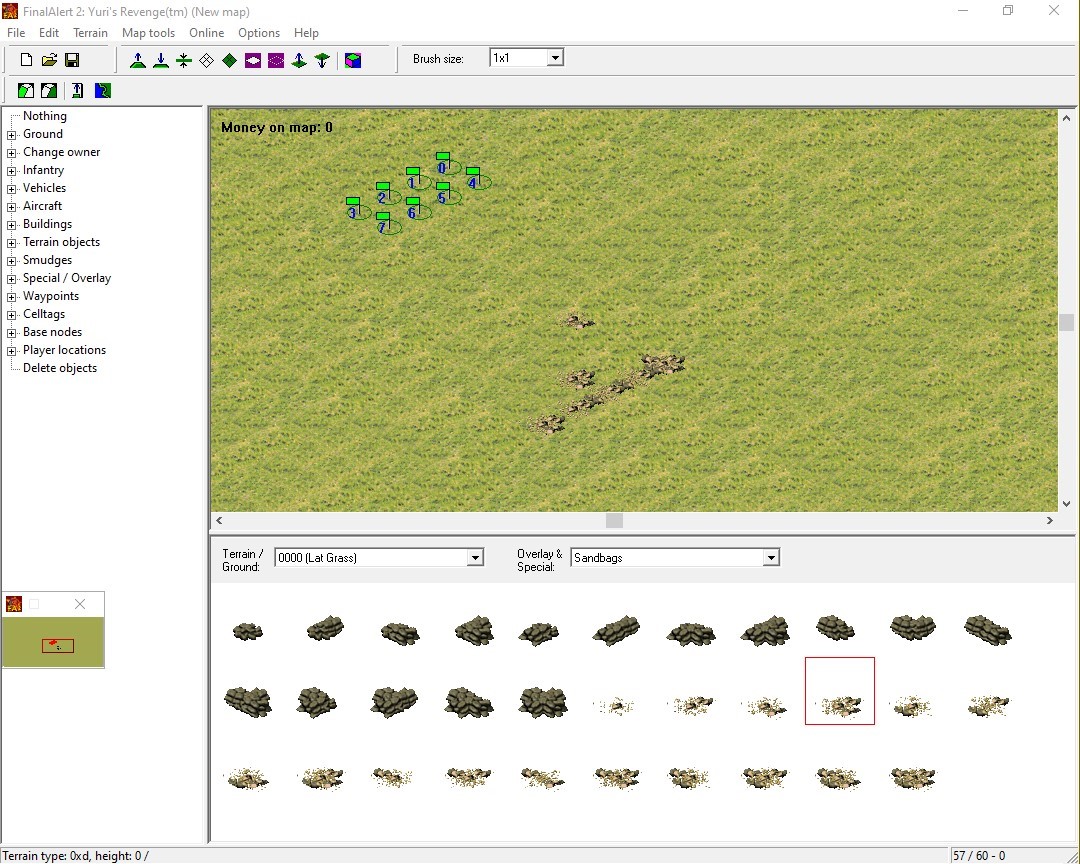Select the Flatten Ground tool
1080x864 pixels.
click(183, 61)
